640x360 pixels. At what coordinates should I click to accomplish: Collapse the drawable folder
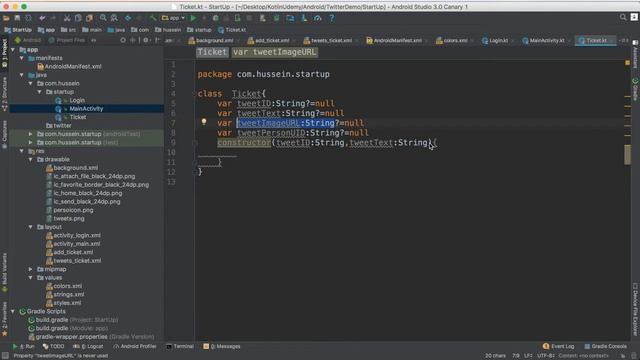(31, 159)
